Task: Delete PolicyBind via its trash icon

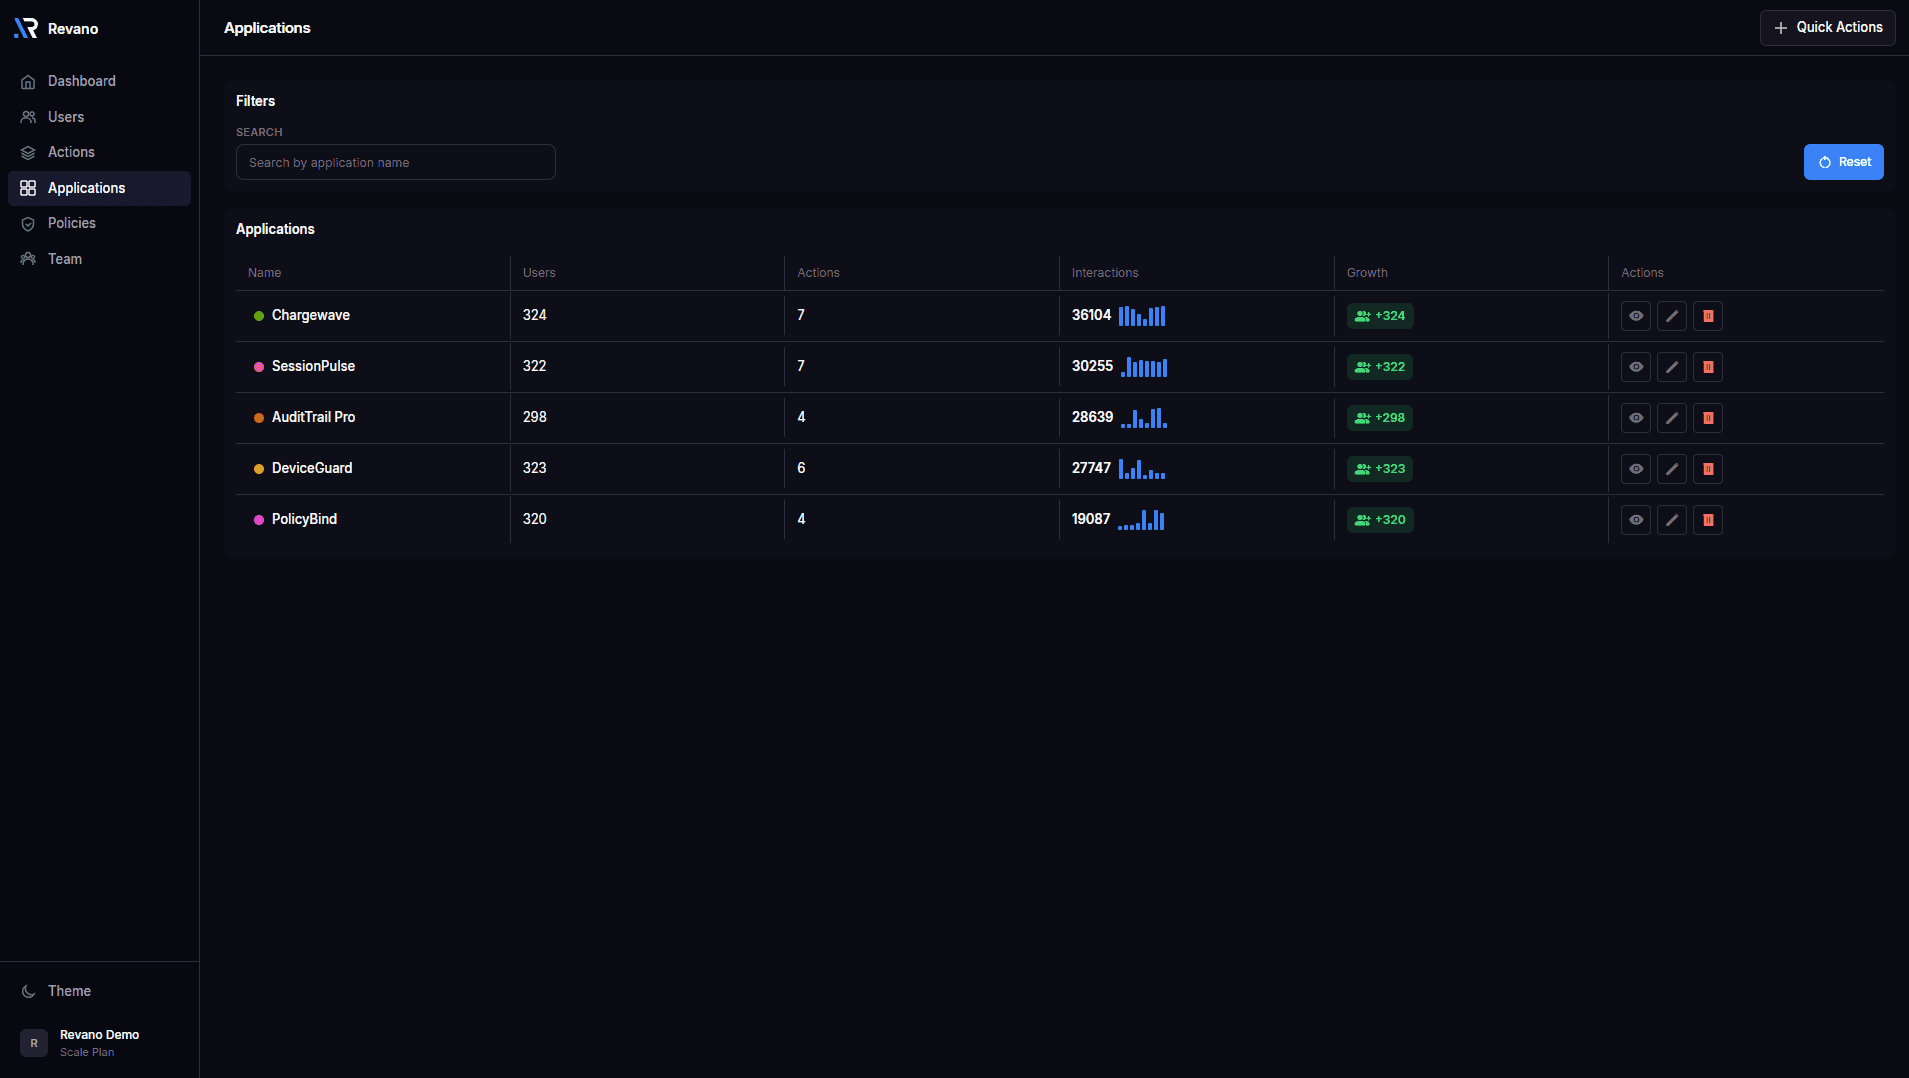Action: coord(1707,519)
